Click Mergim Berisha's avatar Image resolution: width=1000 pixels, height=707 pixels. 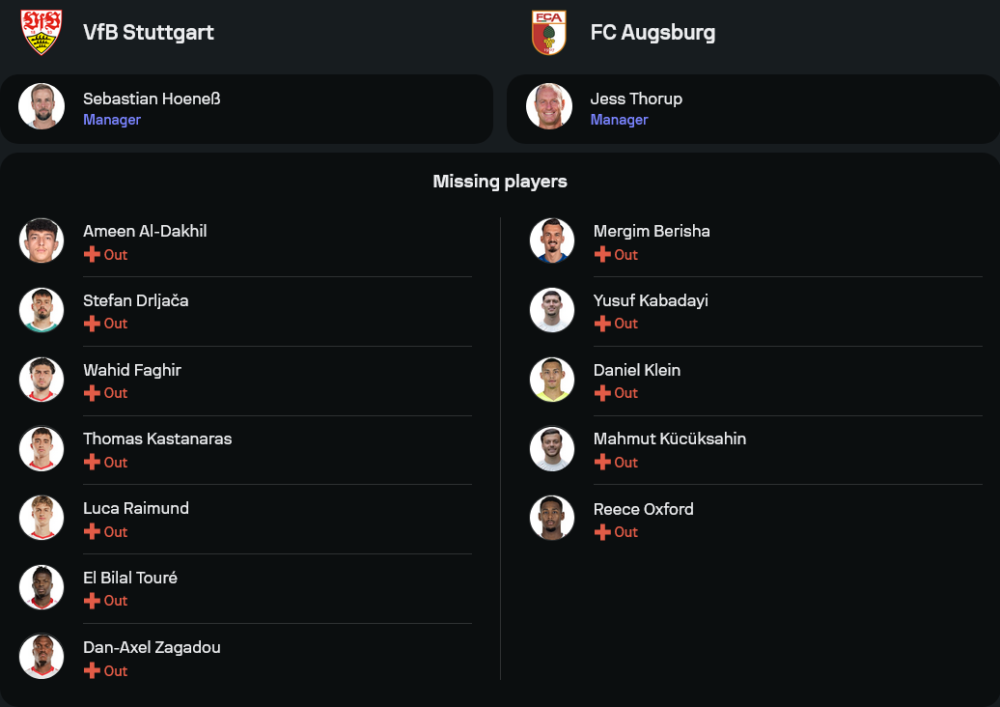pos(552,241)
